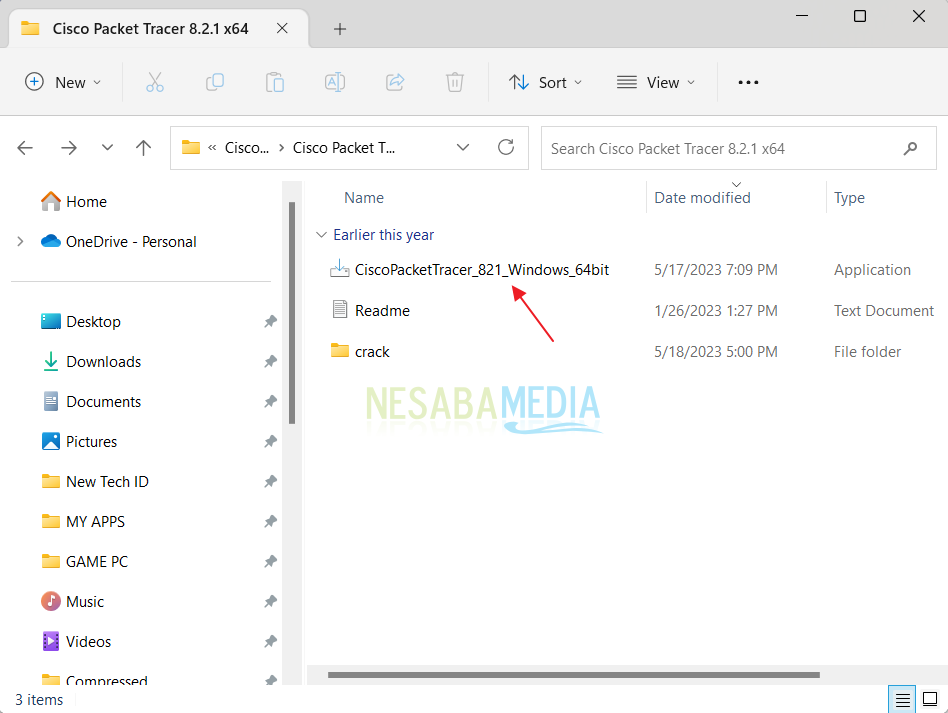Image resolution: width=948 pixels, height=713 pixels.
Task: Switch to details view layout button
Action: click(x=902, y=700)
